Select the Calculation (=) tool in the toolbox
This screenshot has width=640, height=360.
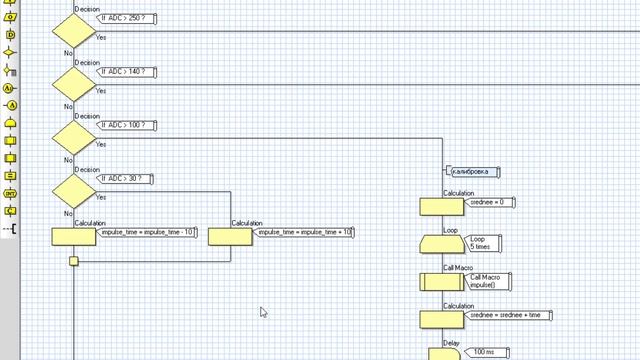click(10, 176)
